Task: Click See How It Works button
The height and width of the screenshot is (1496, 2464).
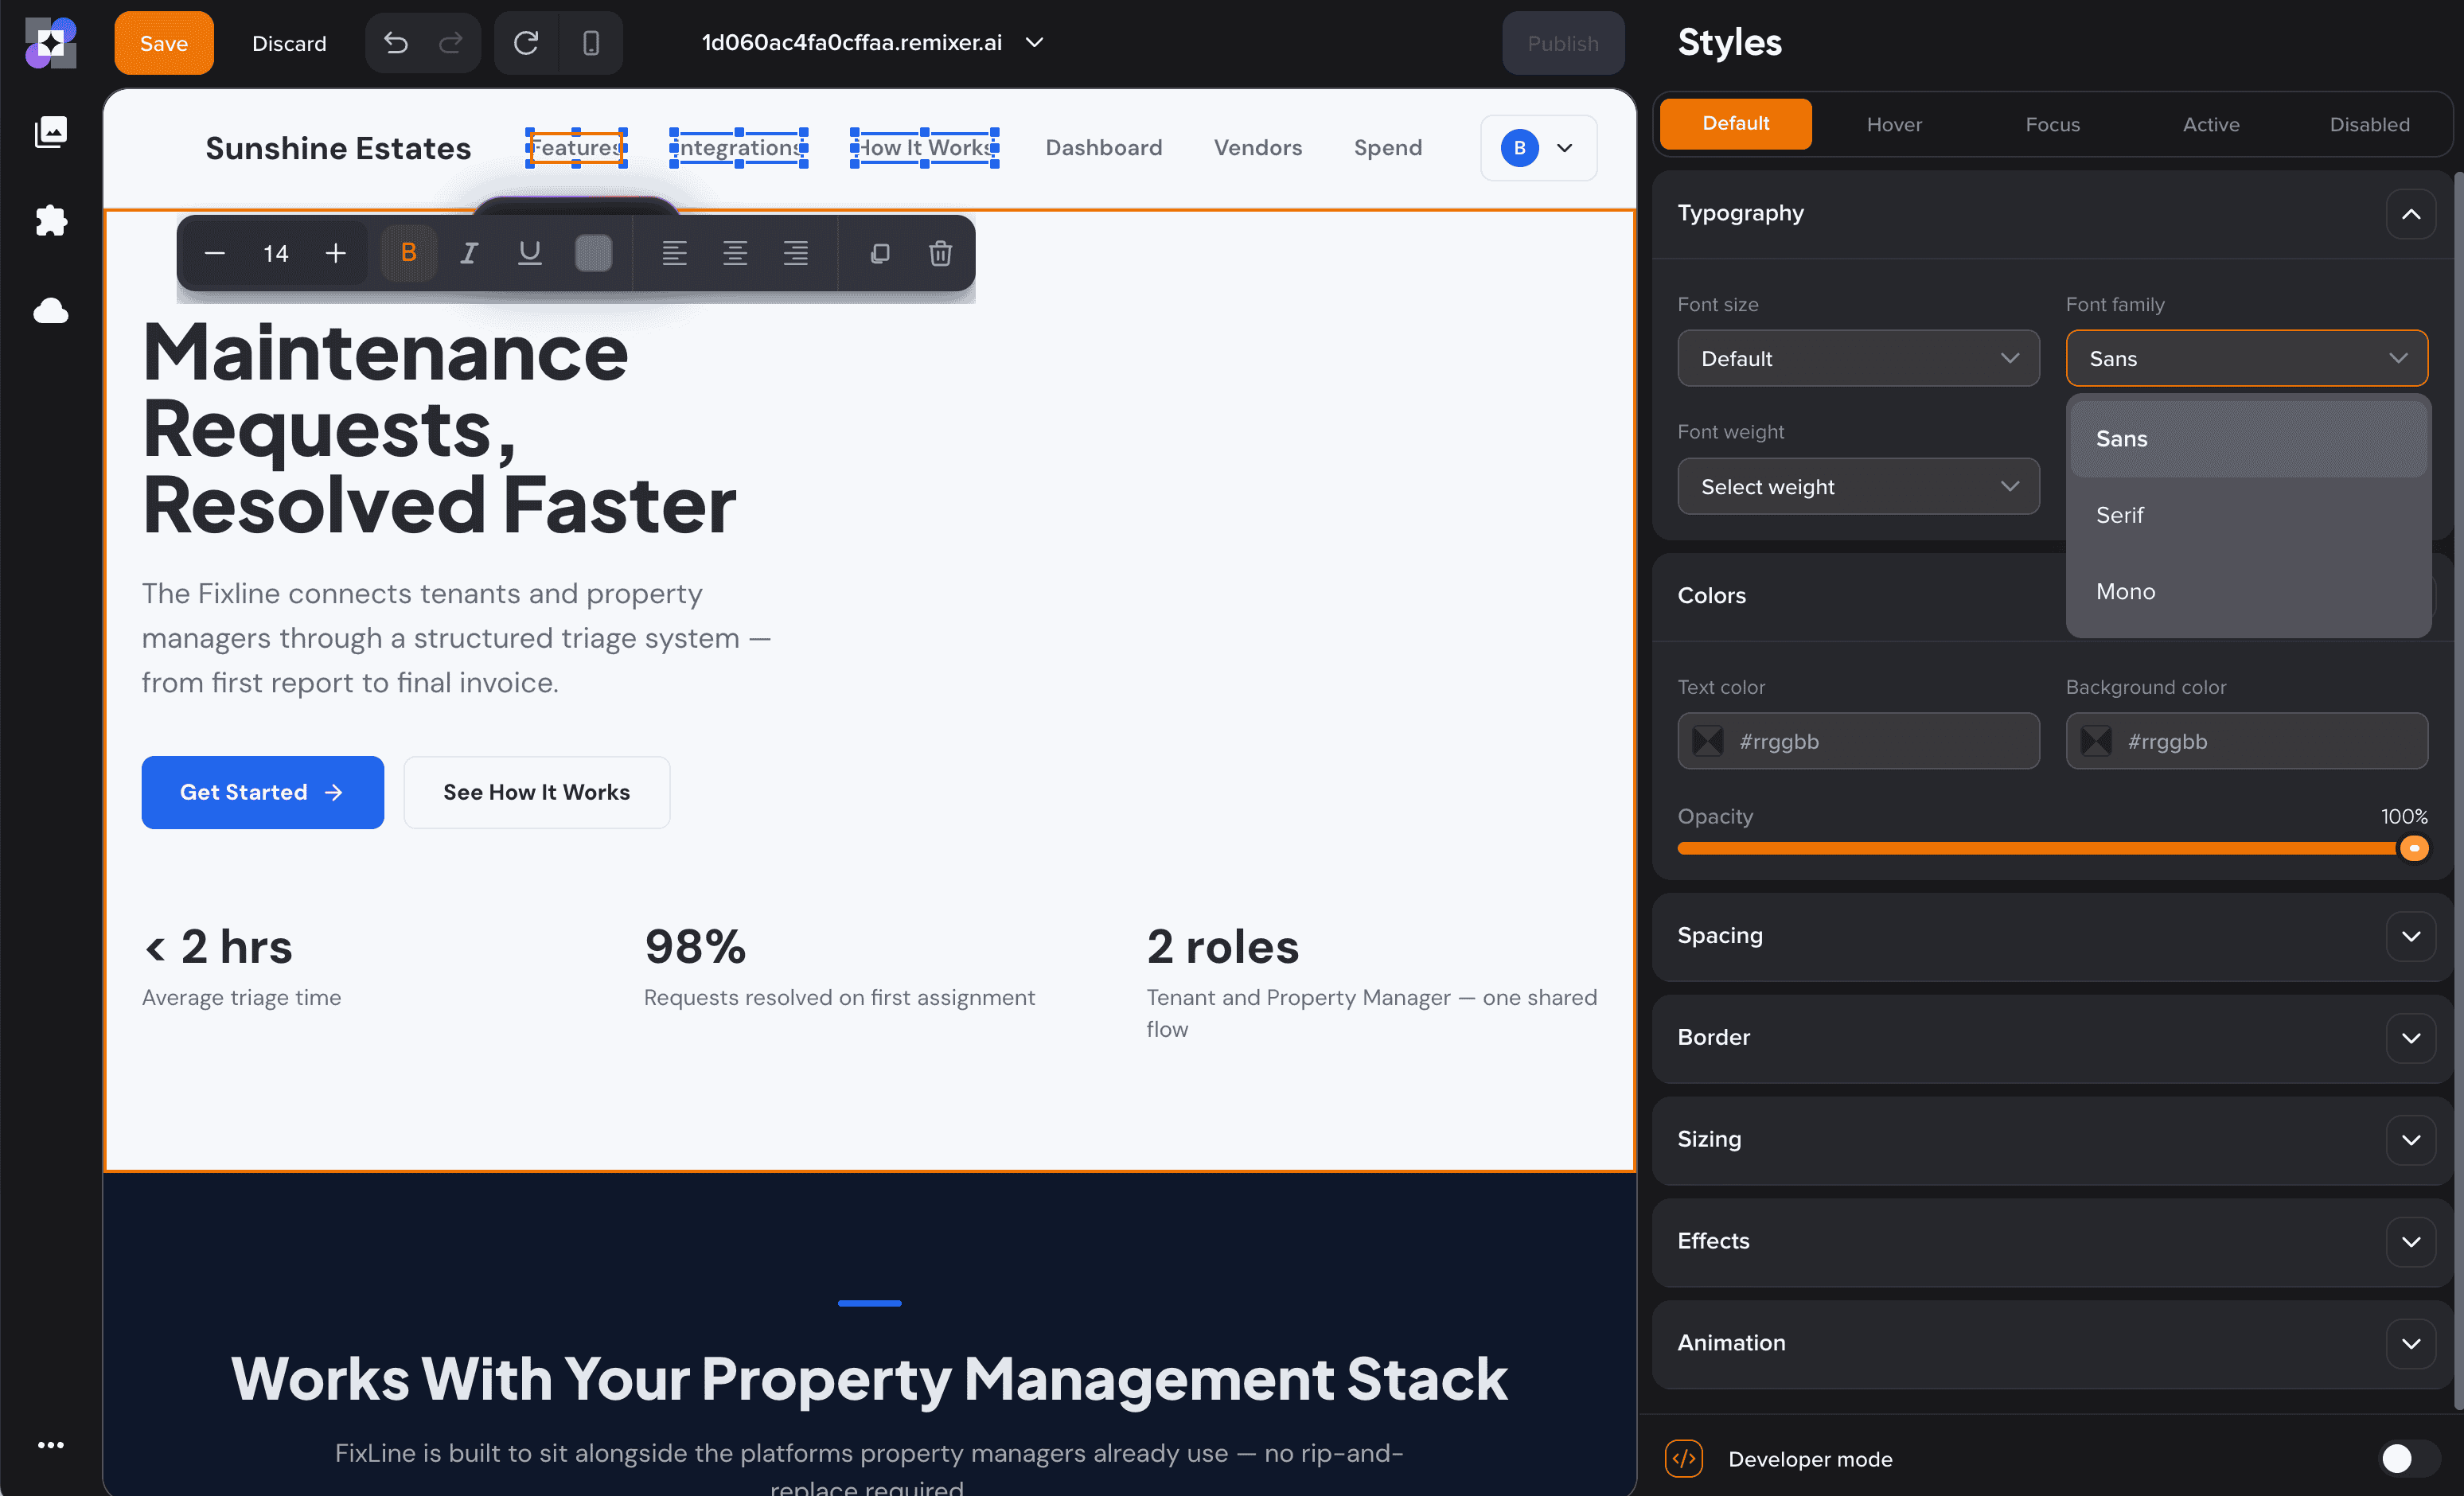Action: 537,792
